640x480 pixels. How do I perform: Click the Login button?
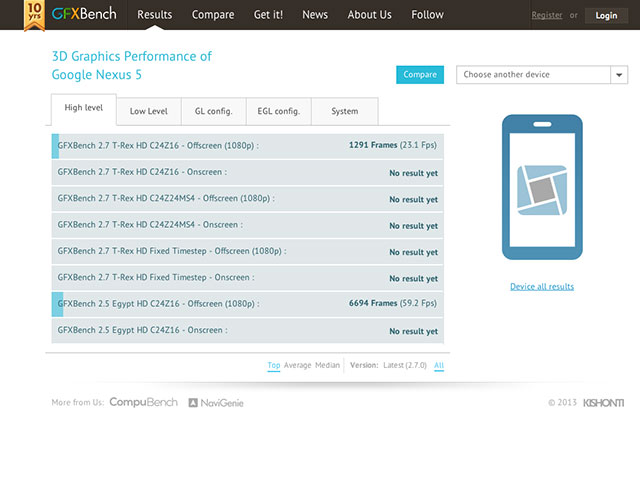[606, 16]
